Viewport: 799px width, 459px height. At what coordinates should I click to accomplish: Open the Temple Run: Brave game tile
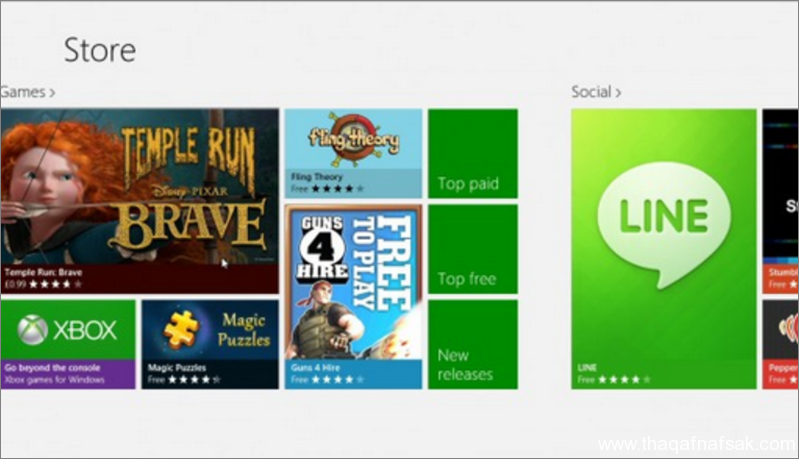pos(140,201)
